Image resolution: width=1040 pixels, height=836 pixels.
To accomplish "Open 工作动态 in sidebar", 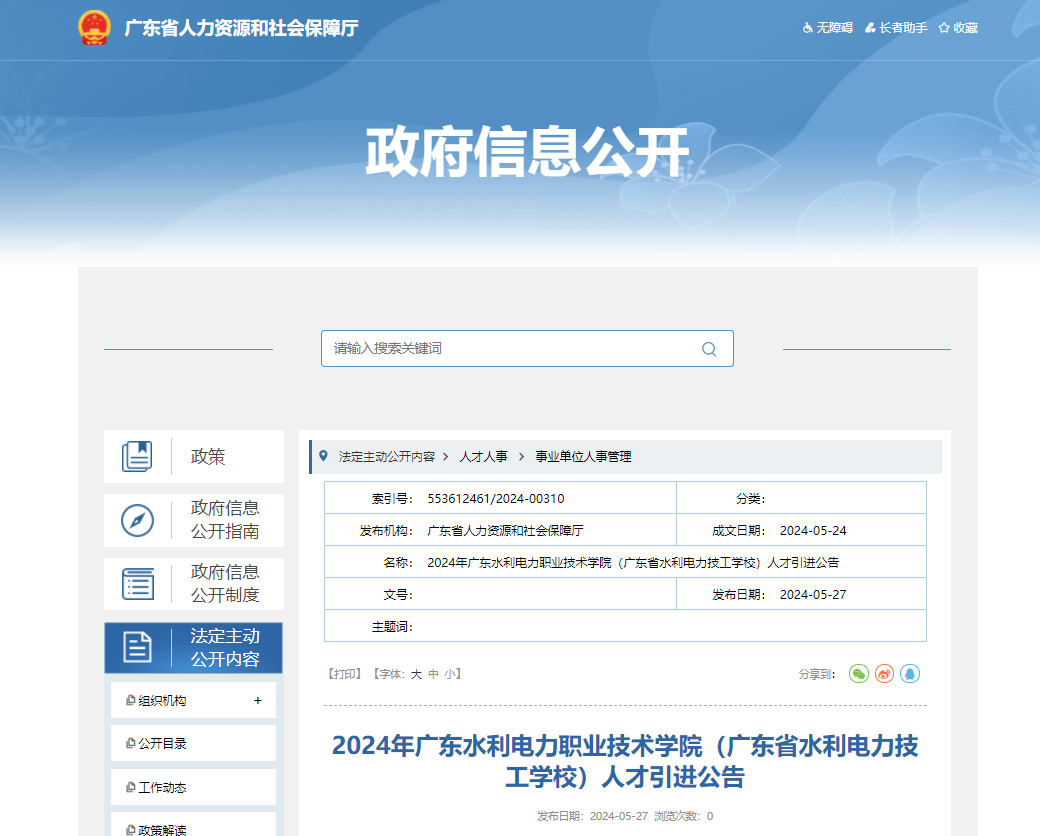I will (x=162, y=788).
